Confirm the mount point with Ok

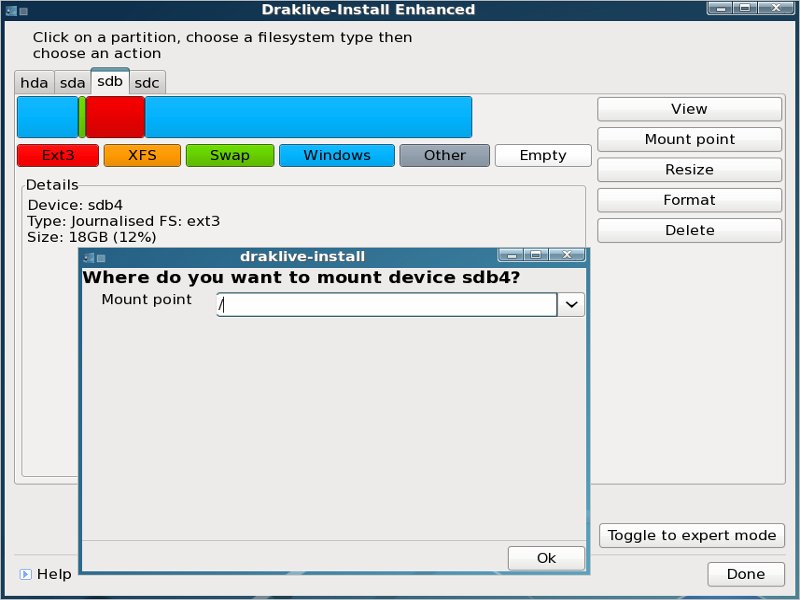tap(546, 558)
